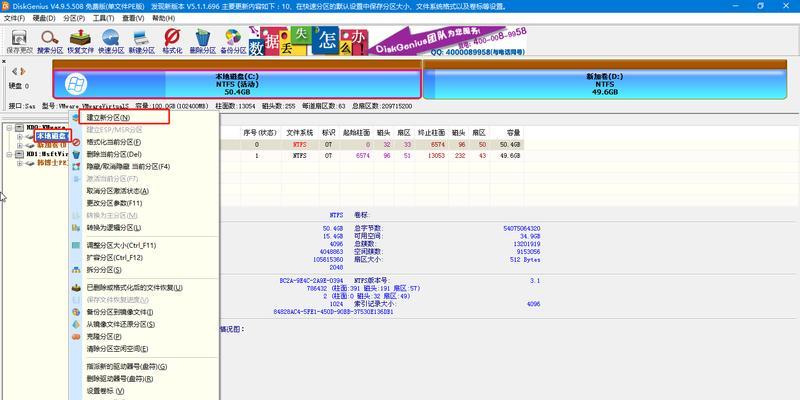
Task: Select 扩容分区(Ctrl_F12) menu entry
Action: tap(115, 258)
